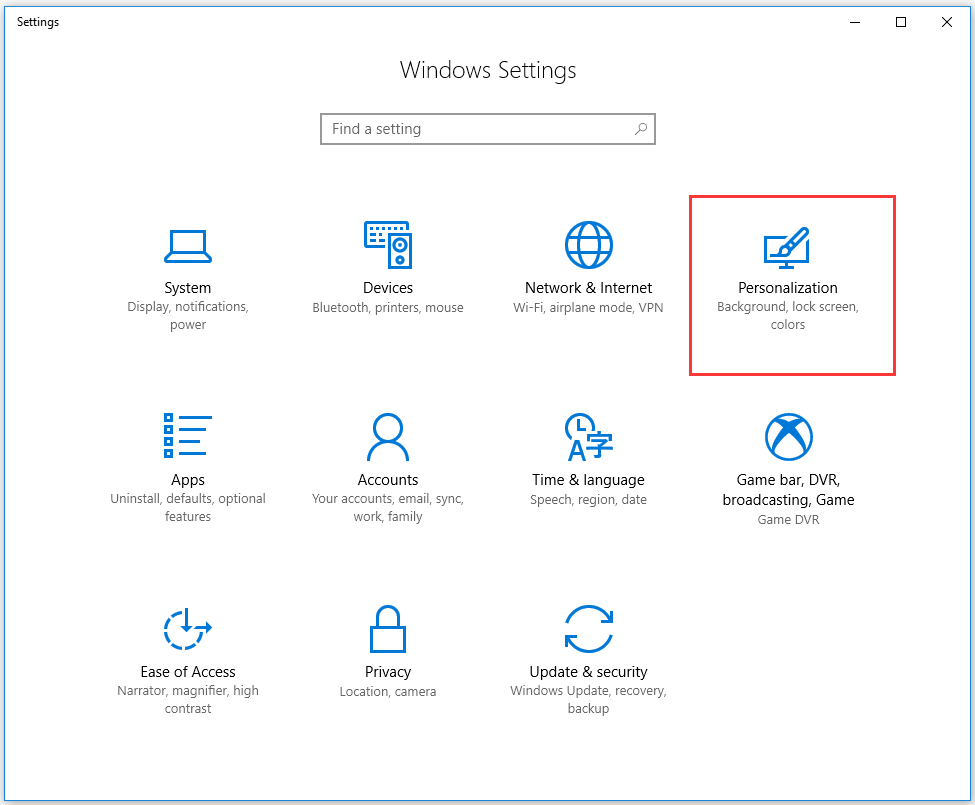Focus the Find a setting search box
This screenshot has width=975, height=805.
click(488, 129)
